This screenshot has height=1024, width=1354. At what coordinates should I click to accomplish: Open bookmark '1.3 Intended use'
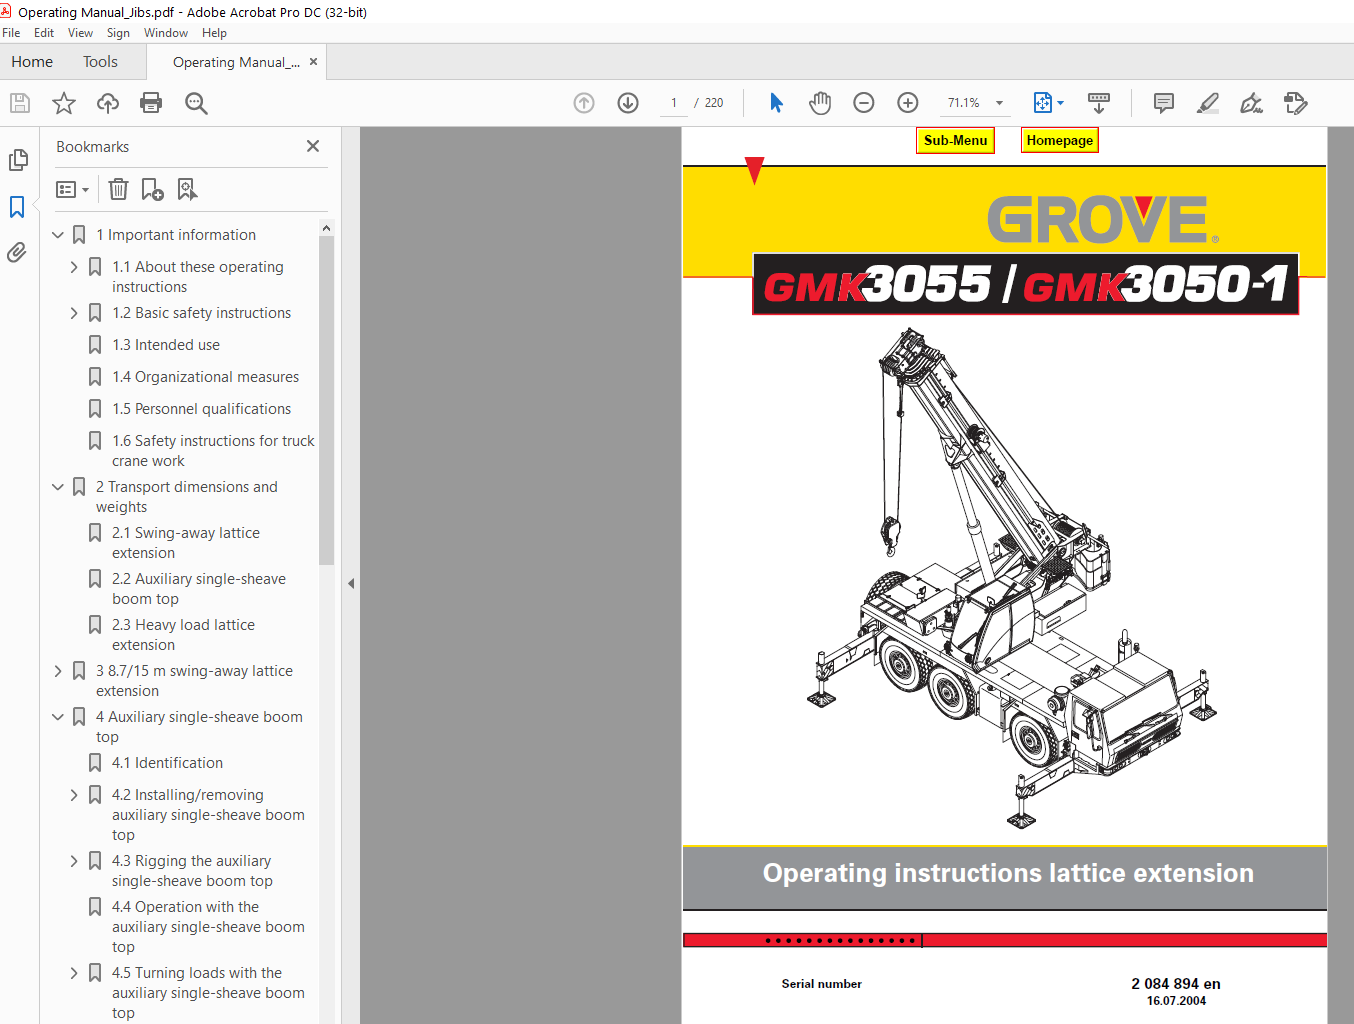pyautogui.click(x=166, y=345)
